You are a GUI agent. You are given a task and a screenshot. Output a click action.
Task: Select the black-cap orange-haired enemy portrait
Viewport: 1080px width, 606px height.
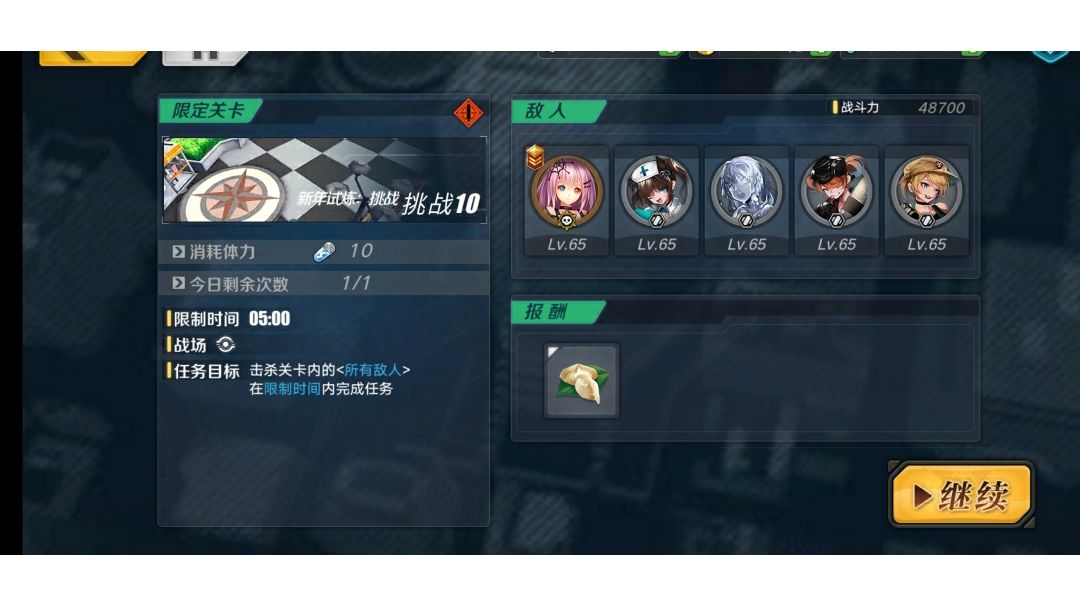(836, 191)
